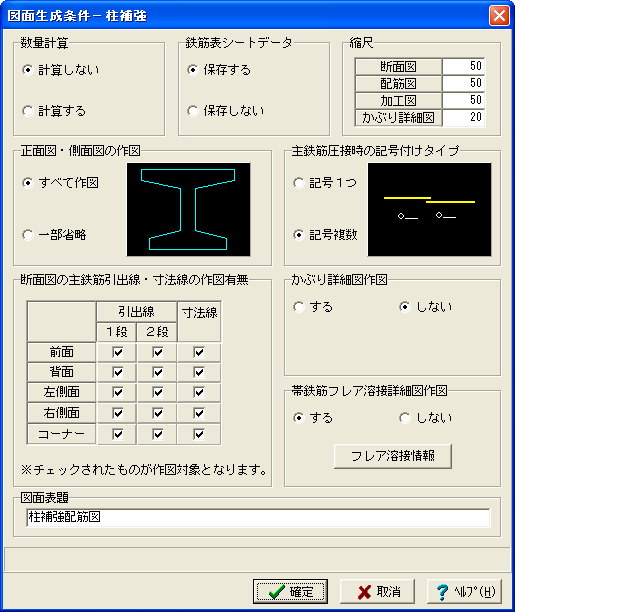Toggle コーナー 2段 leader line checkbox
624x612 pixels.
click(158, 434)
